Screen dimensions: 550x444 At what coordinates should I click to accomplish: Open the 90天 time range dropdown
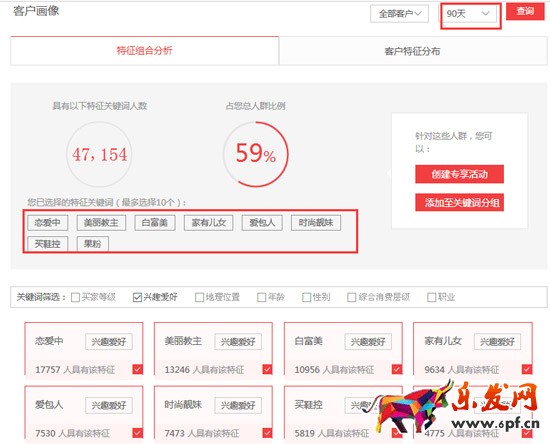coord(468,14)
